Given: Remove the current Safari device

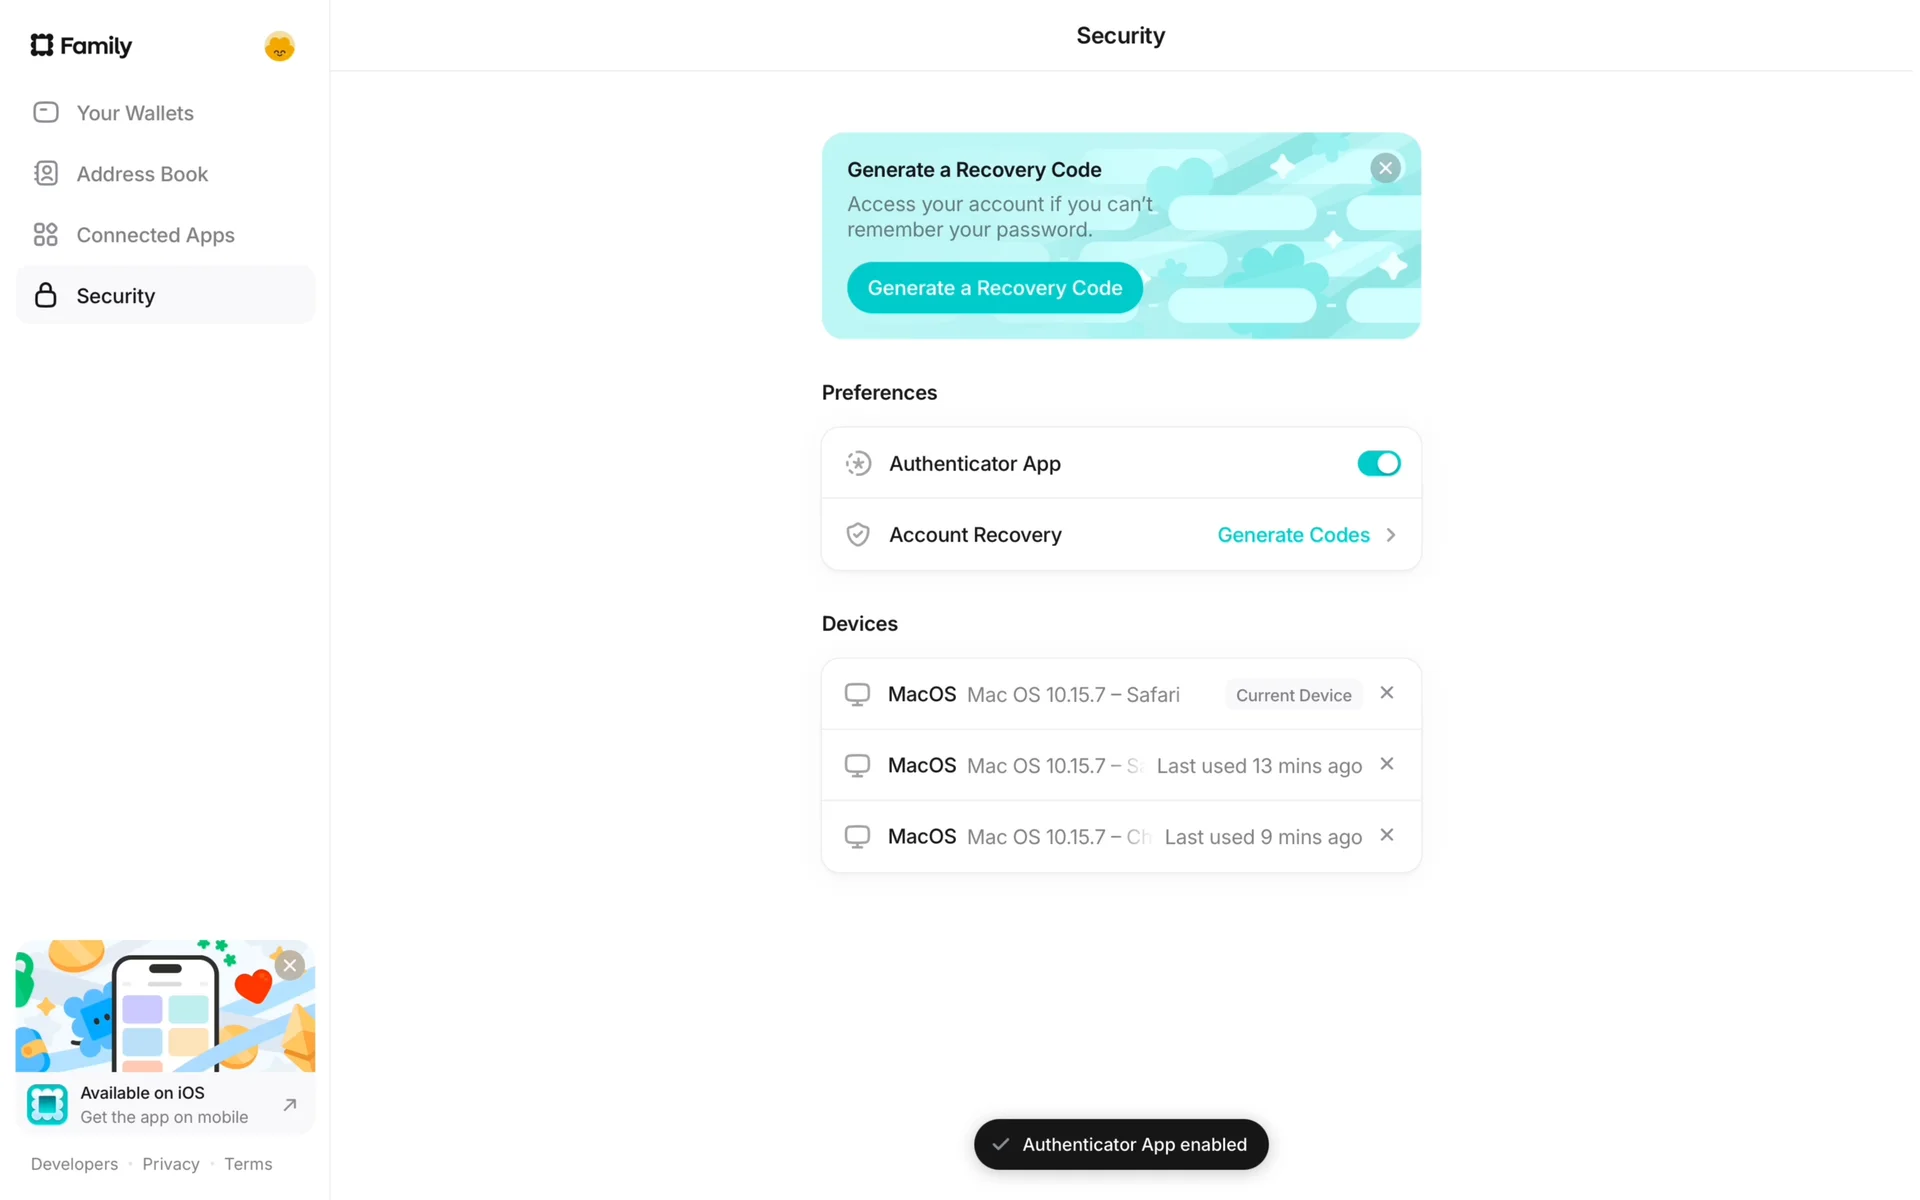Looking at the screenshot, I should [1387, 693].
